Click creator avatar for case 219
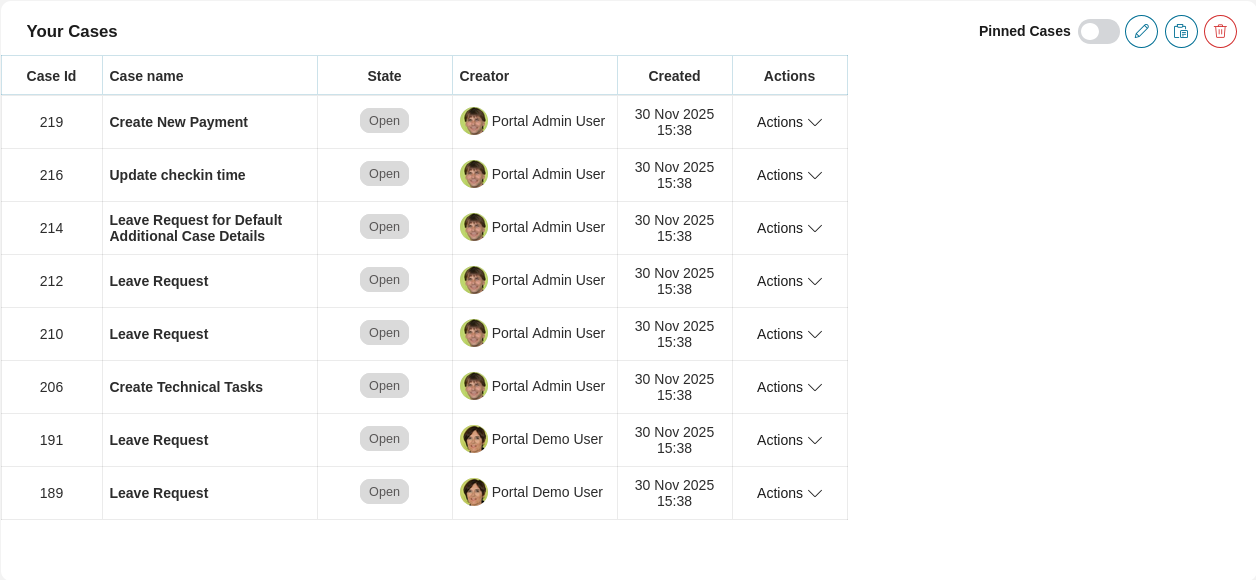The image size is (1256, 580). click(x=474, y=121)
